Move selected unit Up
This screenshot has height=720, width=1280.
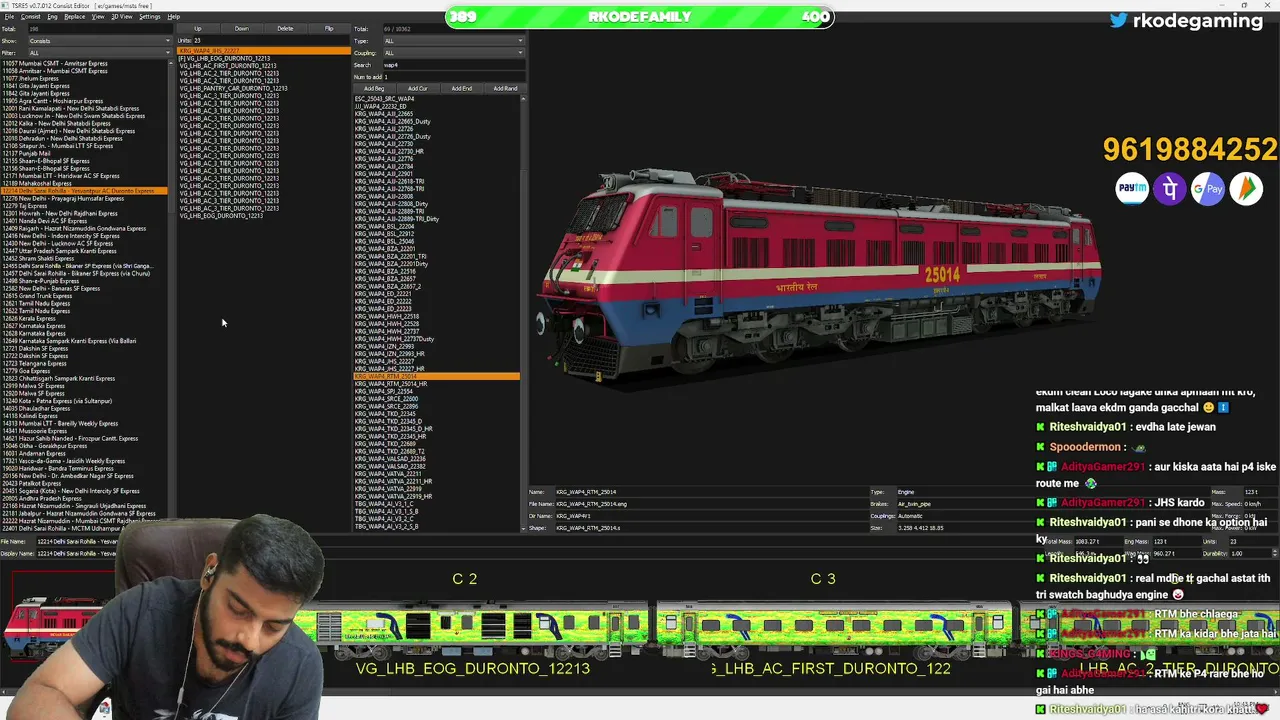[x=198, y=29]
